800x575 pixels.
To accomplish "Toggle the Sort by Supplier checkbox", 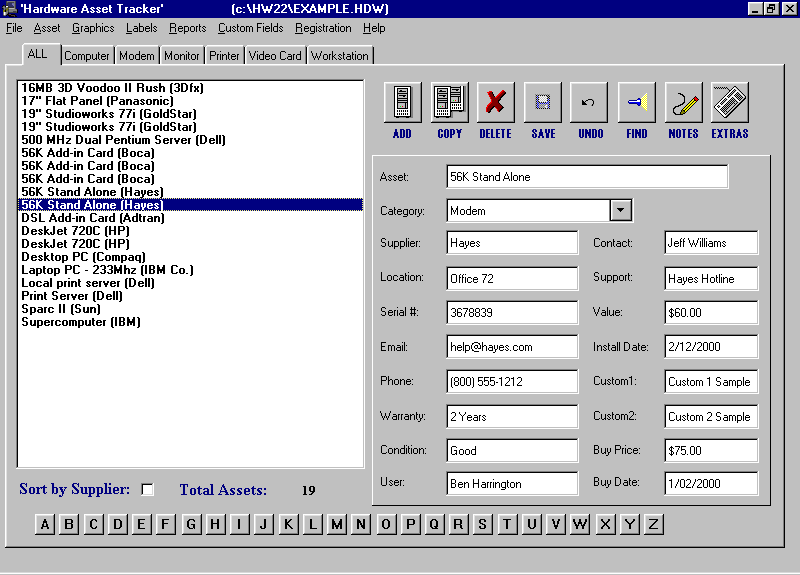I will [x=147, y=489].
